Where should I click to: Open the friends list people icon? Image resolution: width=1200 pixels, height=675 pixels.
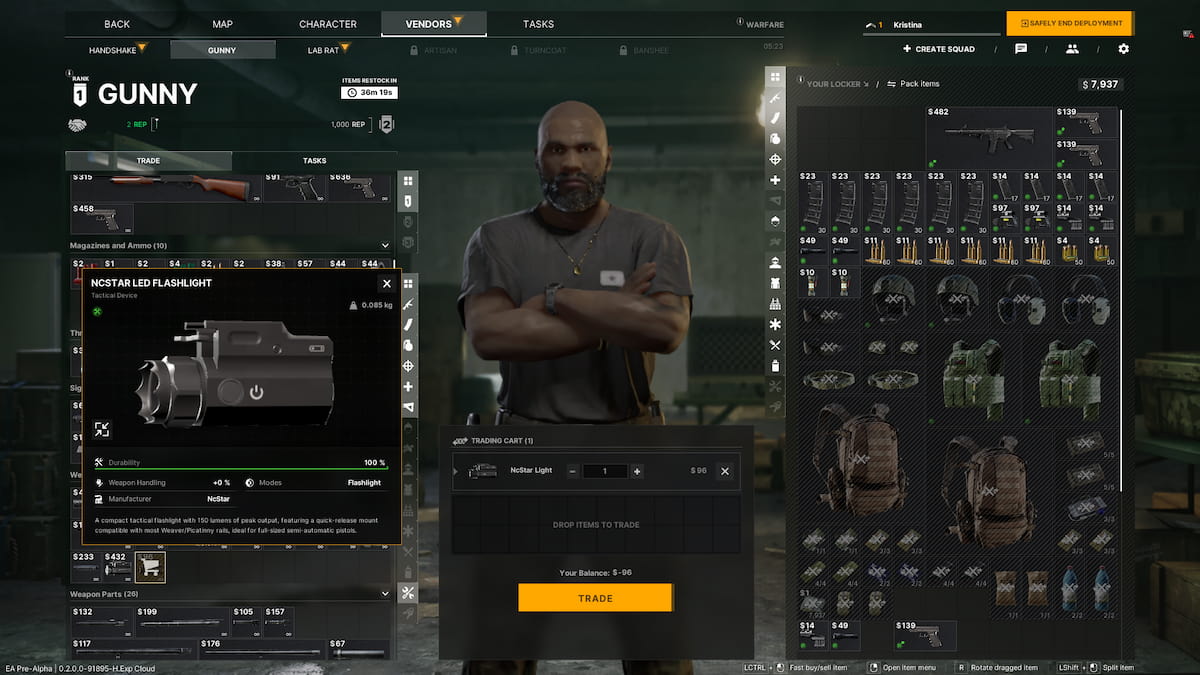pos(1072,49)
